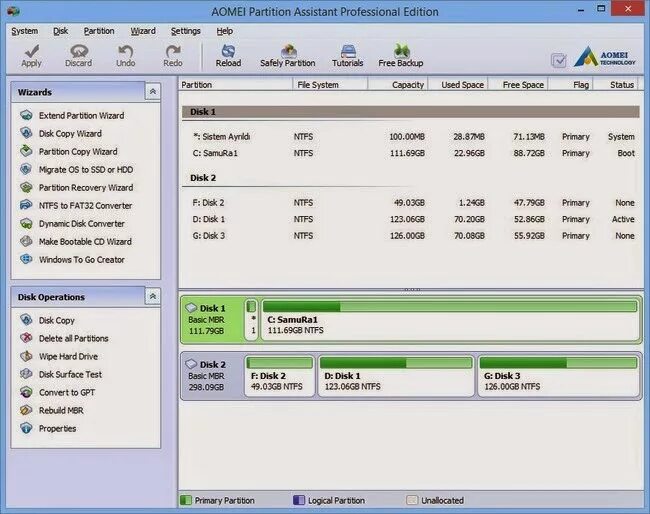
Task: Select the 'F: Disk 2' list row
Action: click(410, 203)
